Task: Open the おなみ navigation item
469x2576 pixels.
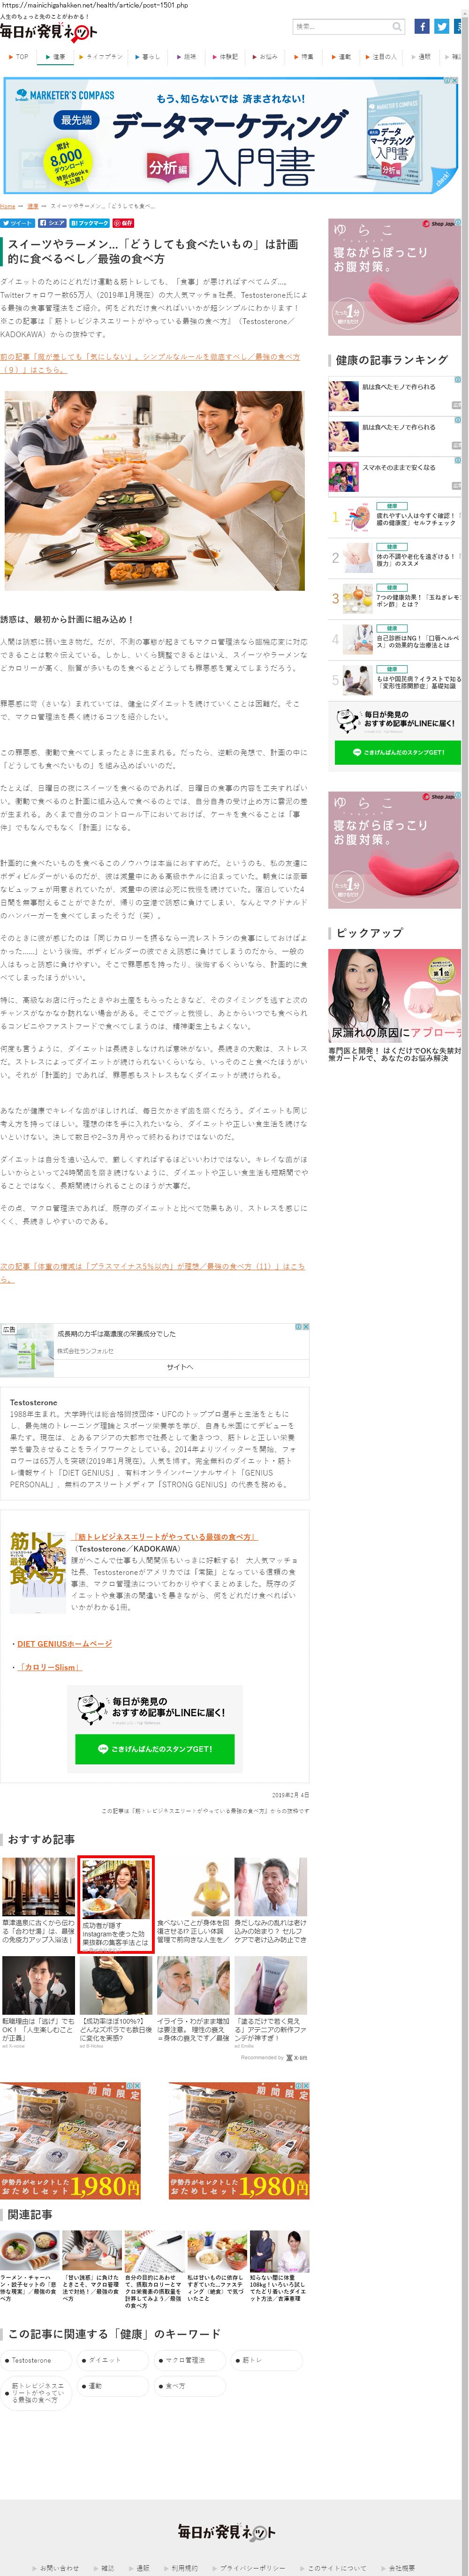Action: pyautogui.click(x=265, y=57)
